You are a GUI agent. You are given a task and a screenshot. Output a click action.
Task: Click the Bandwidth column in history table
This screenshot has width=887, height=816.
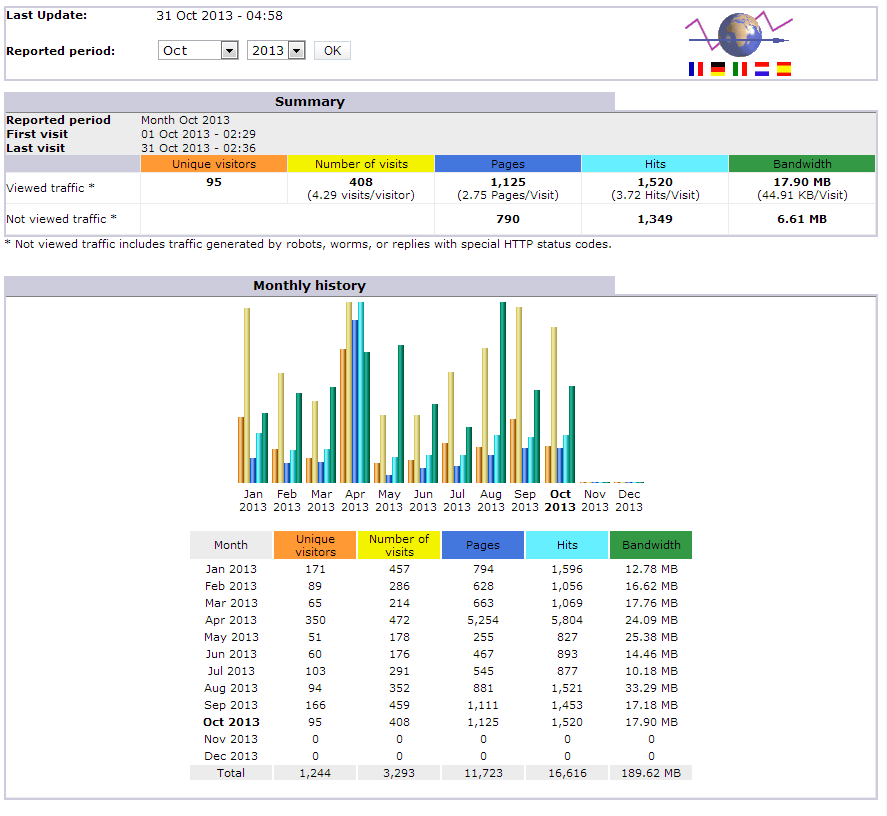pyautogui.click(x=651, y=545)
